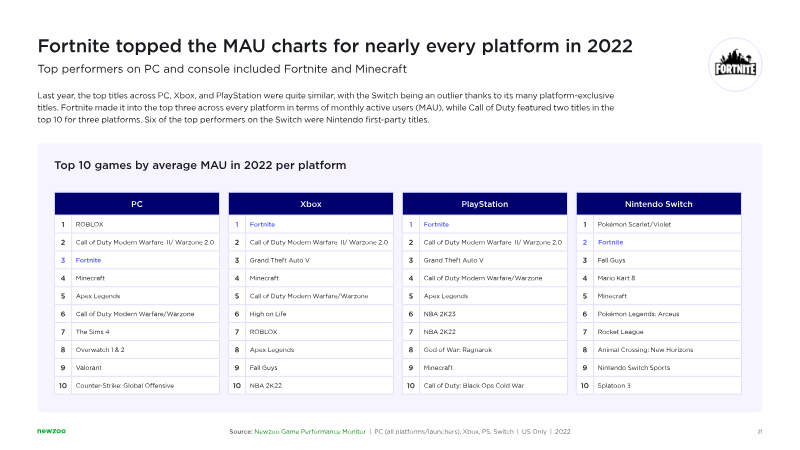The height and width of the screenshot is (450, 800).
Task: Click Fortnite at rank 1 under PlayStation
Action: (x=436, y=224)
